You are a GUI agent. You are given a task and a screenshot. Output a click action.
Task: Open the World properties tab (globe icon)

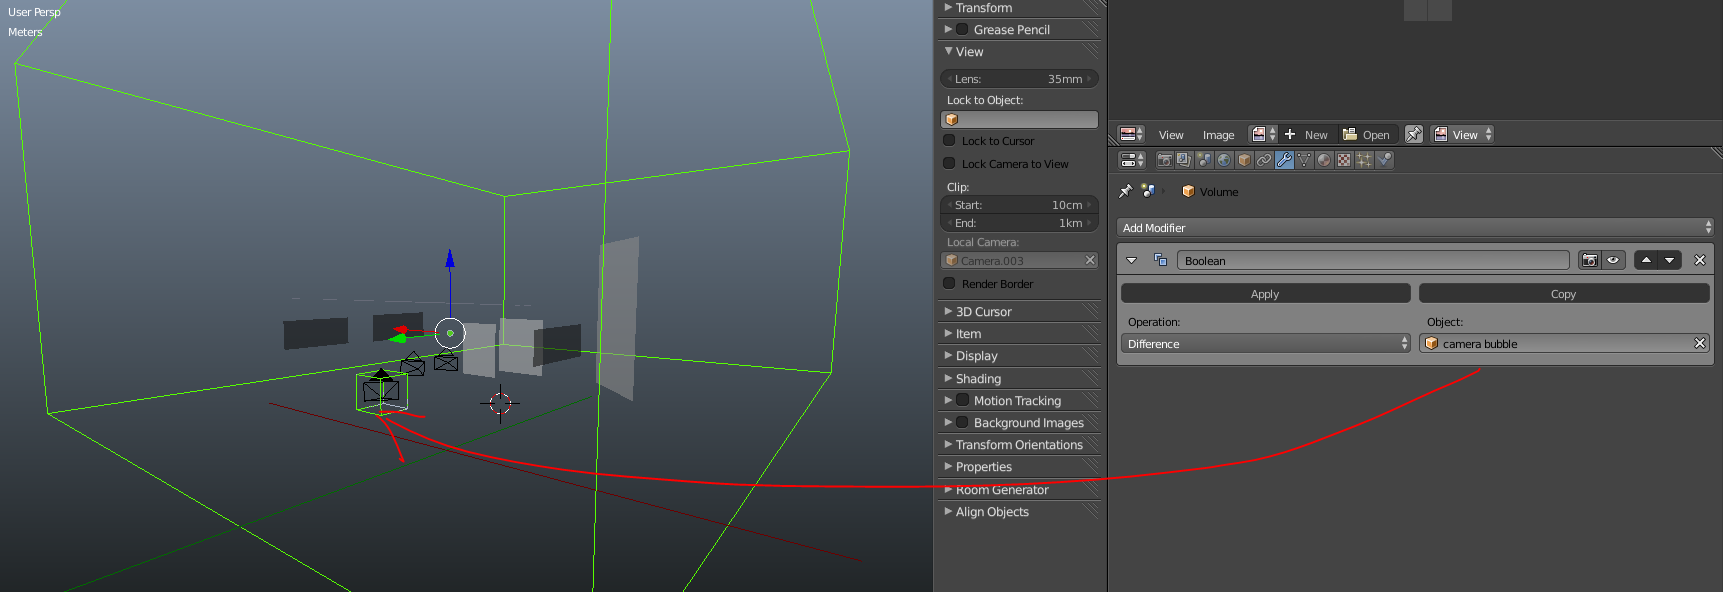1224,160
